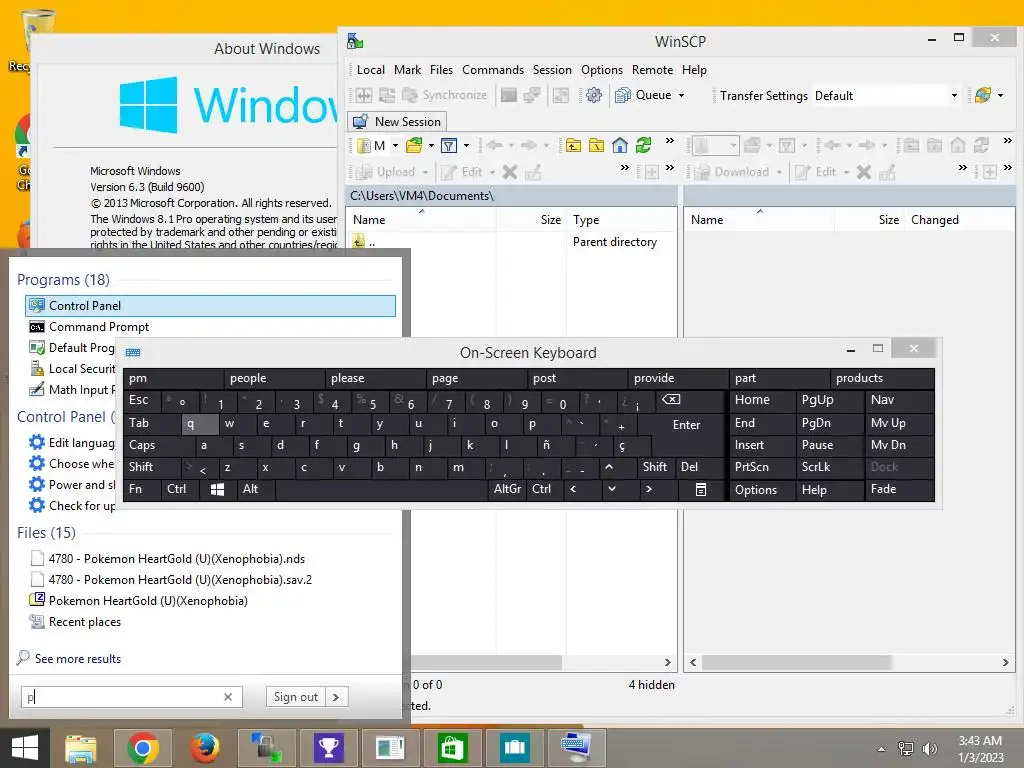1024x768 pixels.
Task: Expand the globe presets icon dropdown arrow
Action: 1000,95
